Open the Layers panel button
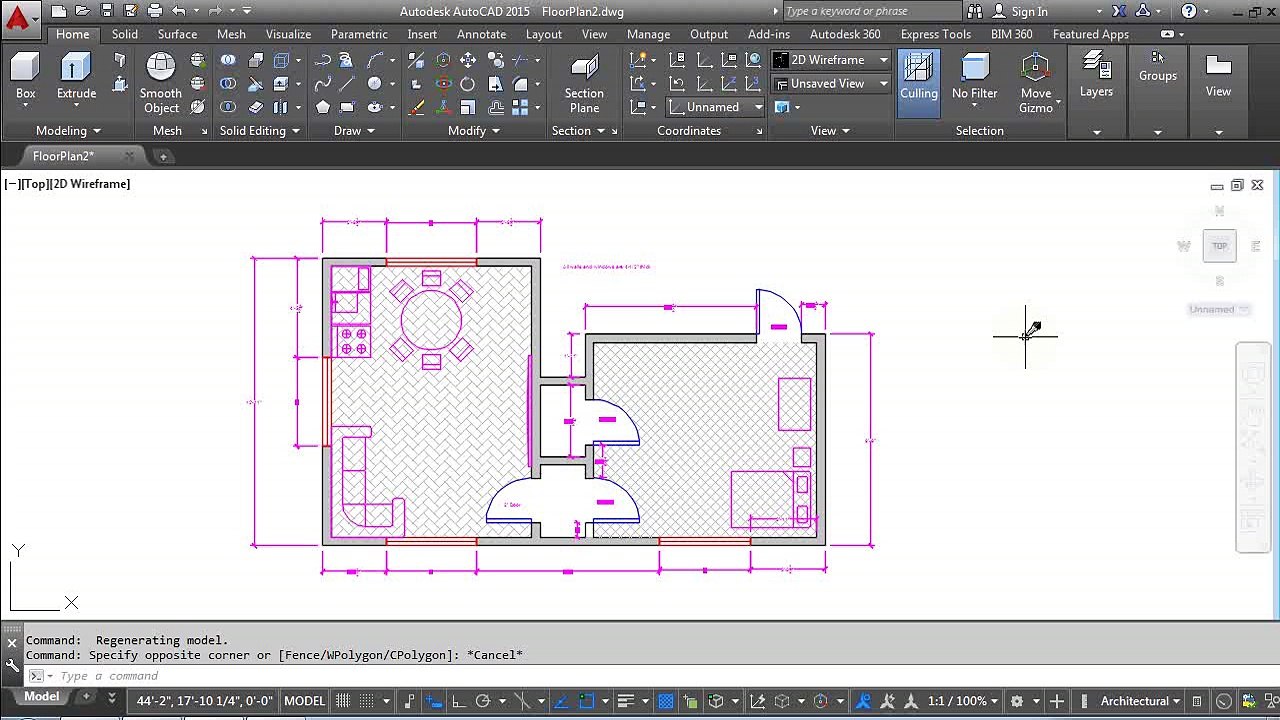Viewport: 1280px width, 720px height. [x=1096, y=77]
